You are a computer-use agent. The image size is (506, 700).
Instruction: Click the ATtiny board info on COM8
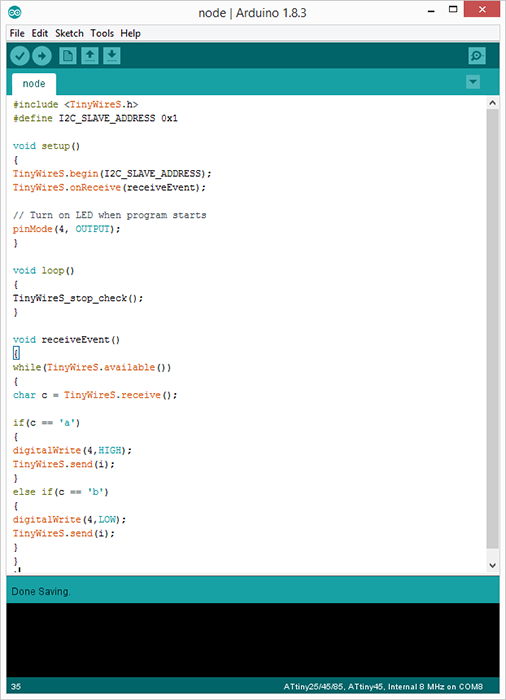tap(383, 687)
